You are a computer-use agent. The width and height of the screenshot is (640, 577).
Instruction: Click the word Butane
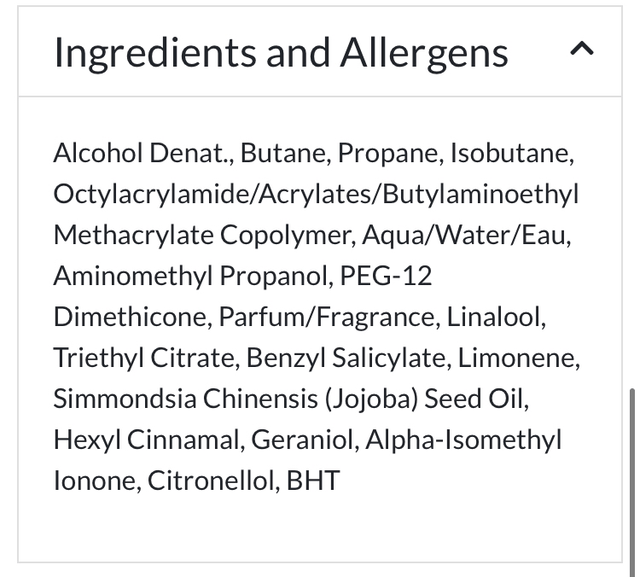(284, 154)
